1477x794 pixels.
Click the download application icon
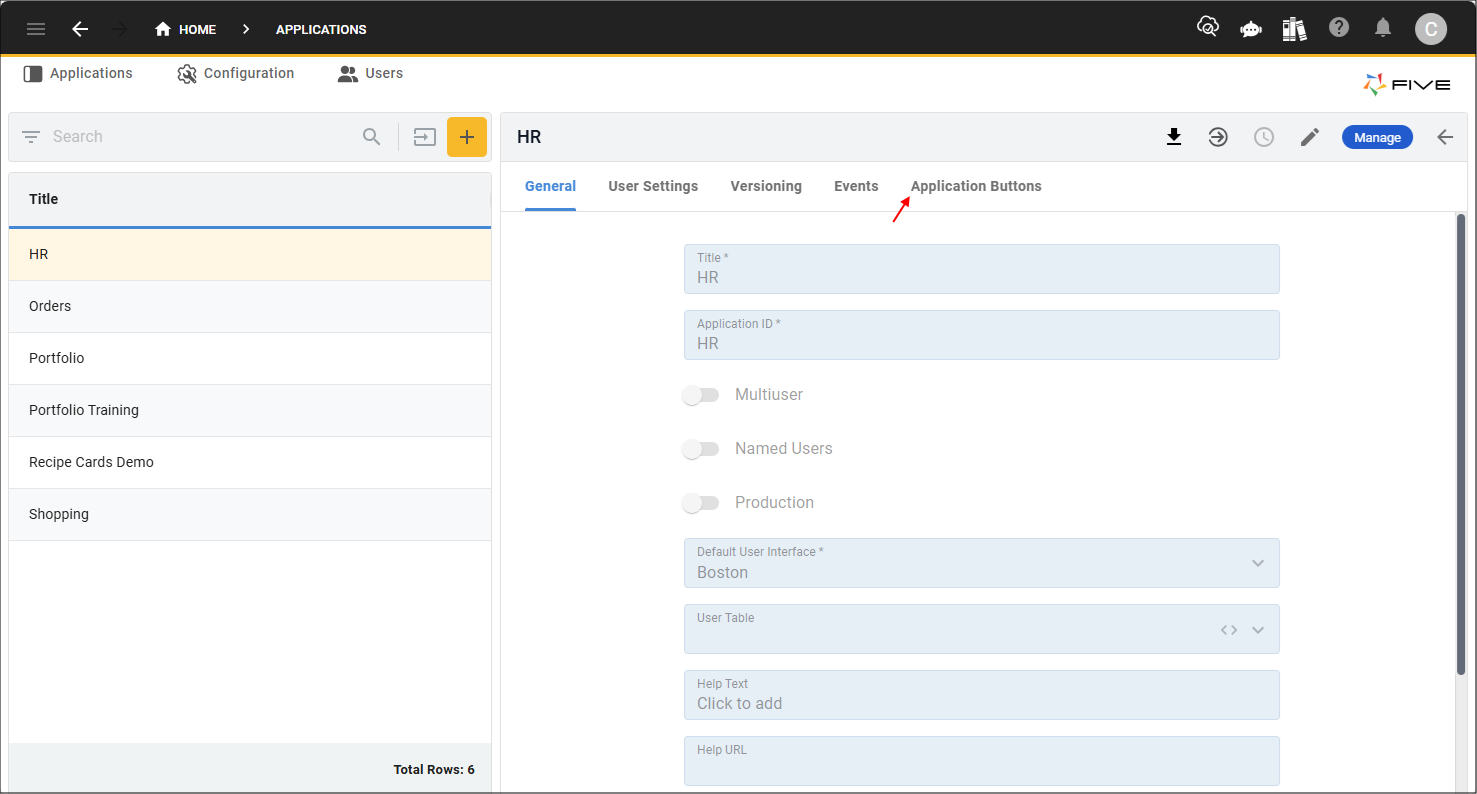pyautogui.click(x=1174, y=137)
